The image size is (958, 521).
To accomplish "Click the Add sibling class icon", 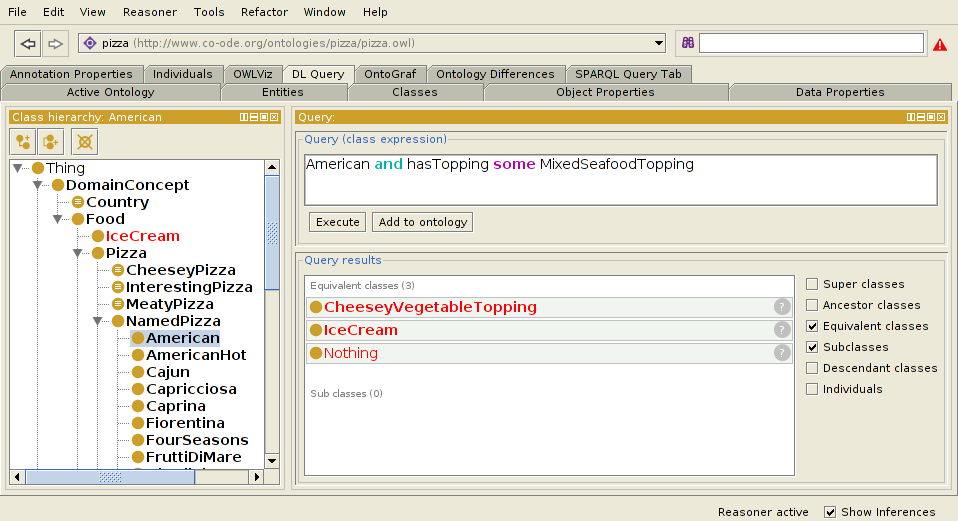I will [x=51, y=142].
